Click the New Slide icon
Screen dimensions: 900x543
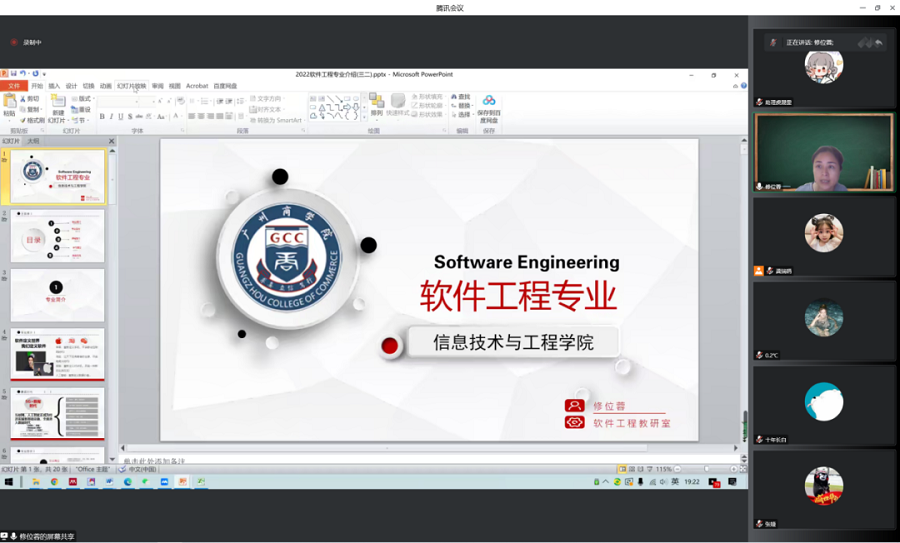point(57,106)
